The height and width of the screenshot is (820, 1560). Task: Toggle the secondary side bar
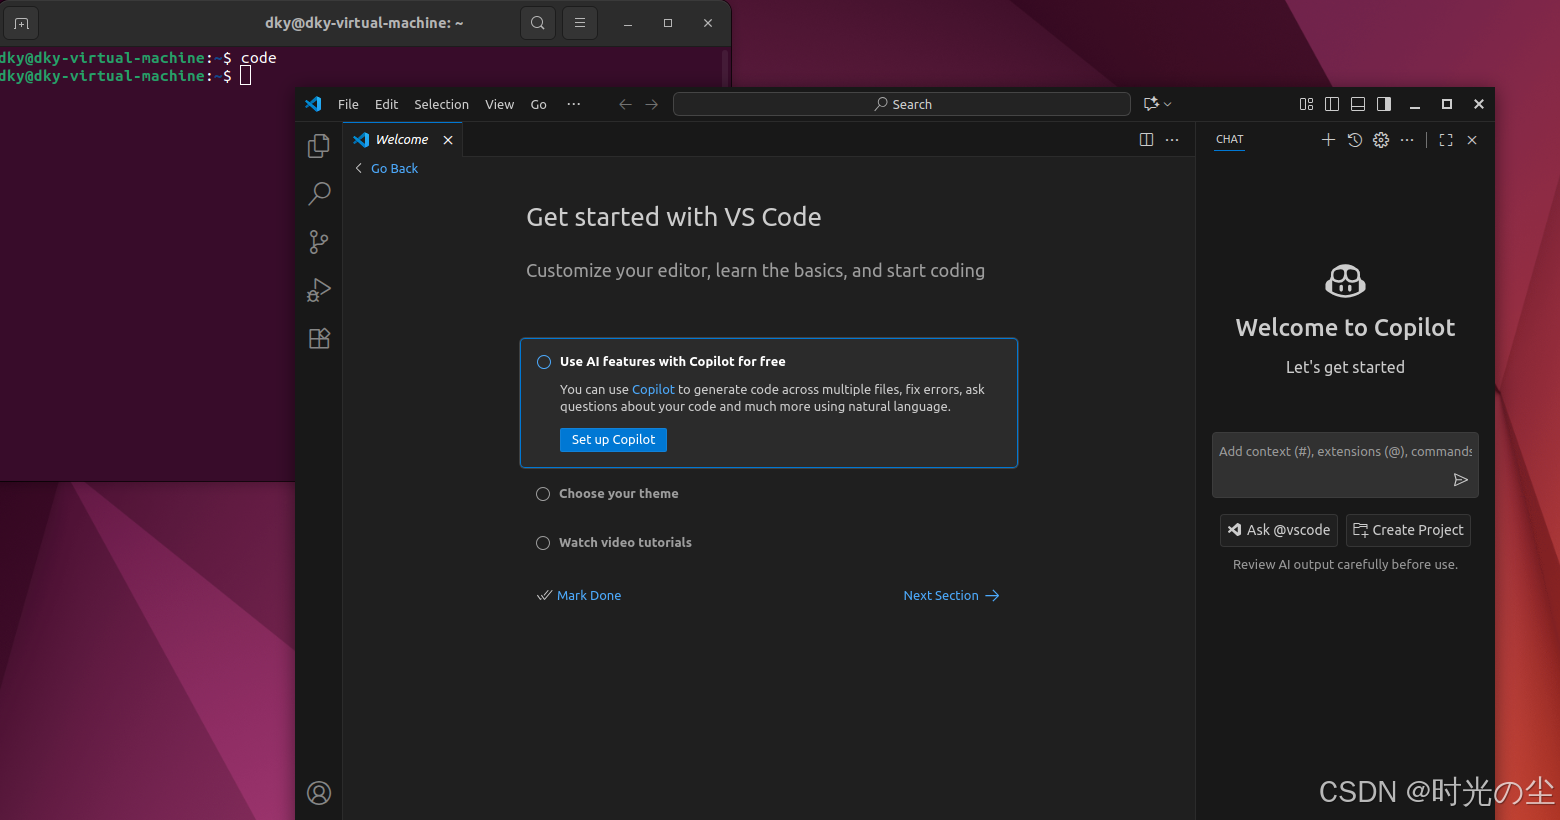(1384, 104)
